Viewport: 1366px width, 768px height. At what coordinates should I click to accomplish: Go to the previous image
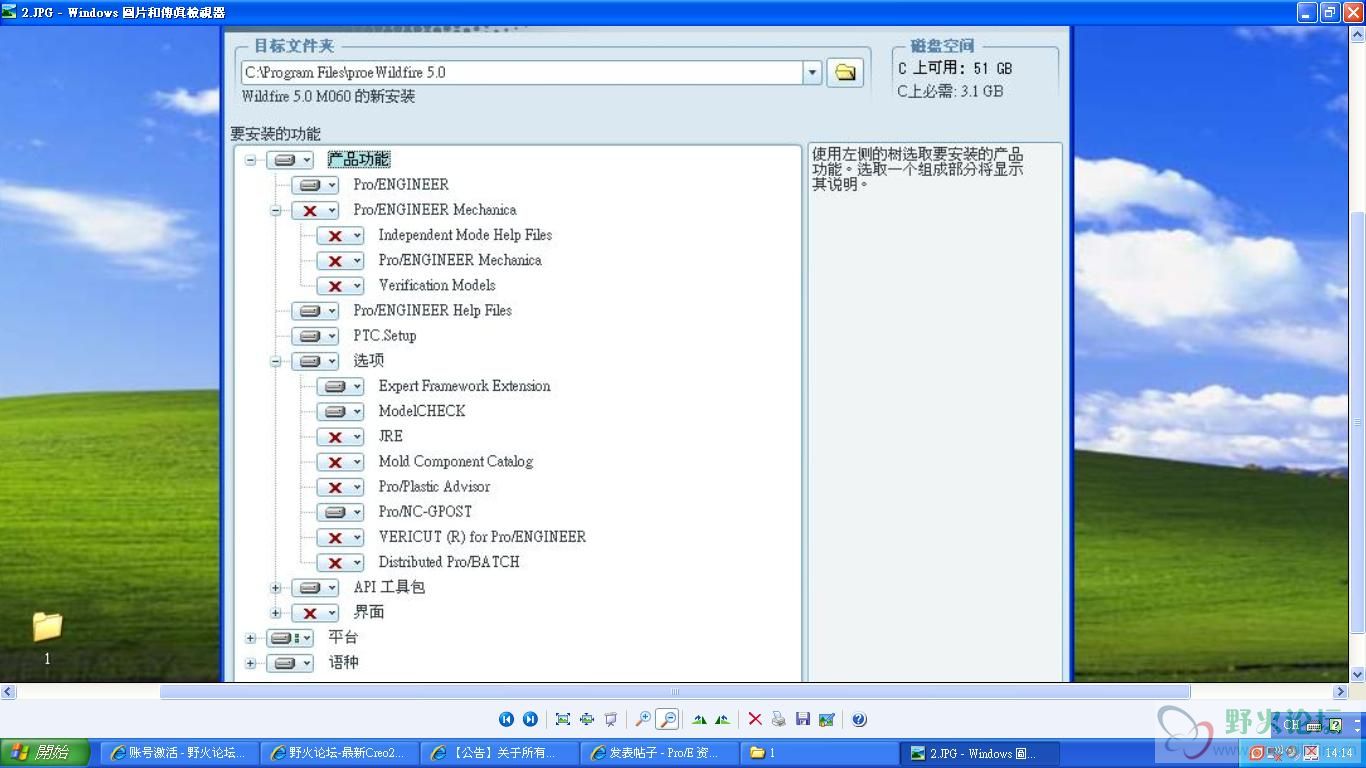click(506, 719)
